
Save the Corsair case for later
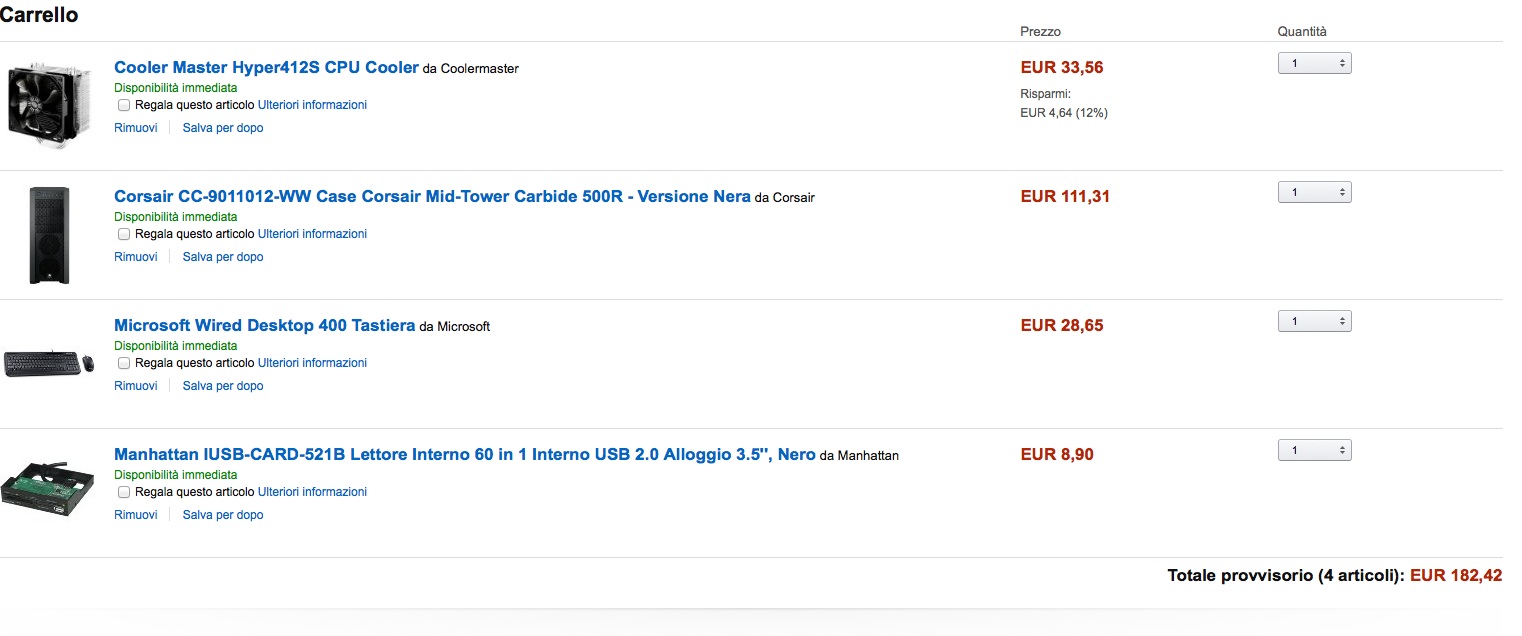point(223,257)
